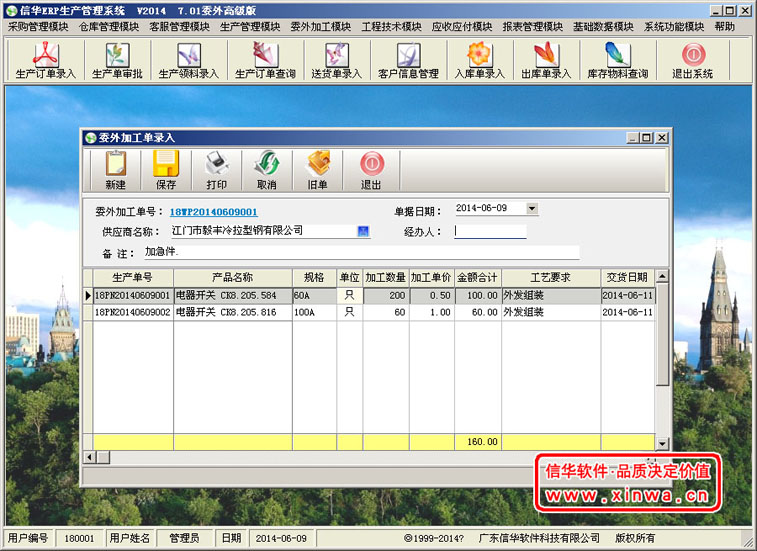Click product cell CK8.205.584

click(x=233, y=296)
